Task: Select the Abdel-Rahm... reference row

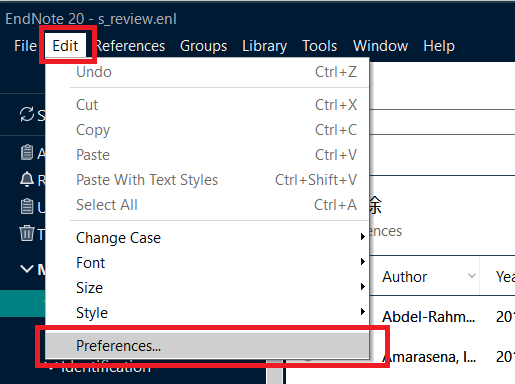Action: [x=443, y=316]
